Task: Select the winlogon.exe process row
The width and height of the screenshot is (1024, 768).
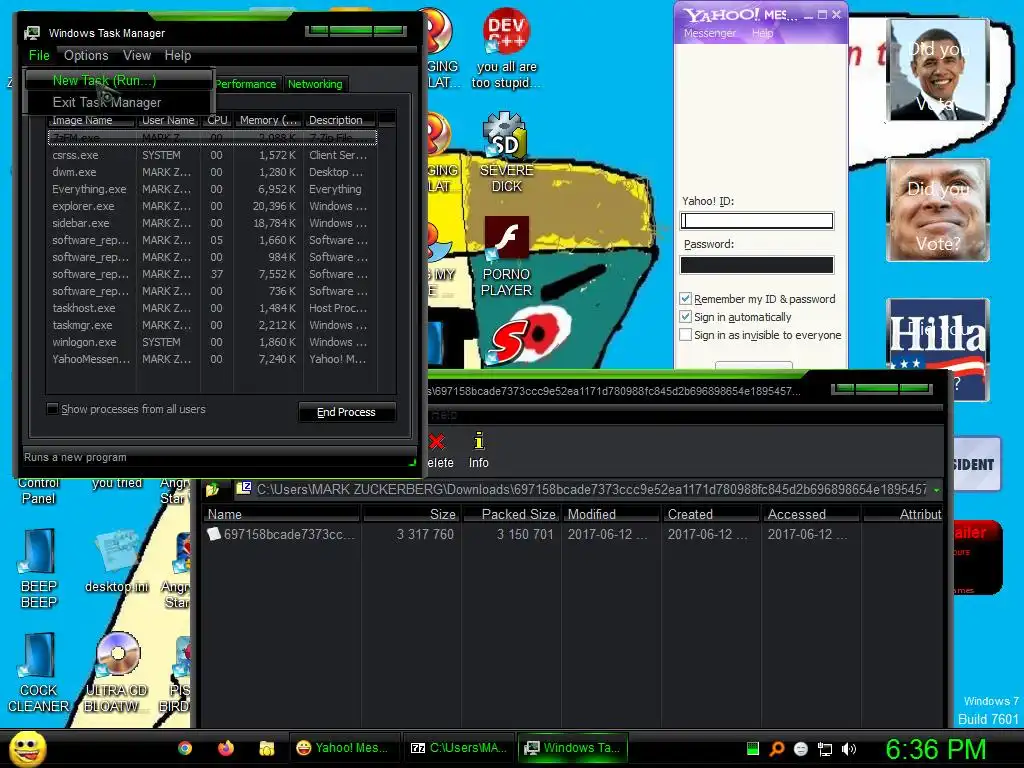Action: pyautogui.click(x=212, y=342)
